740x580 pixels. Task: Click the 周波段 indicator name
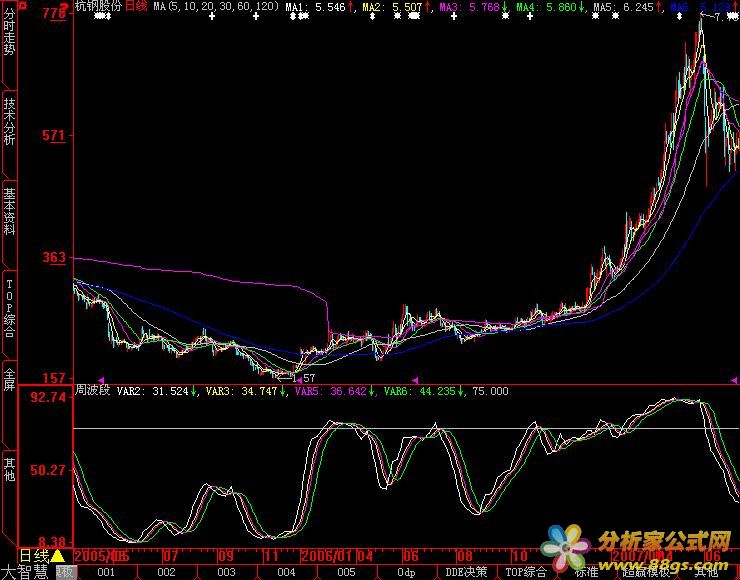pos(92,391)
